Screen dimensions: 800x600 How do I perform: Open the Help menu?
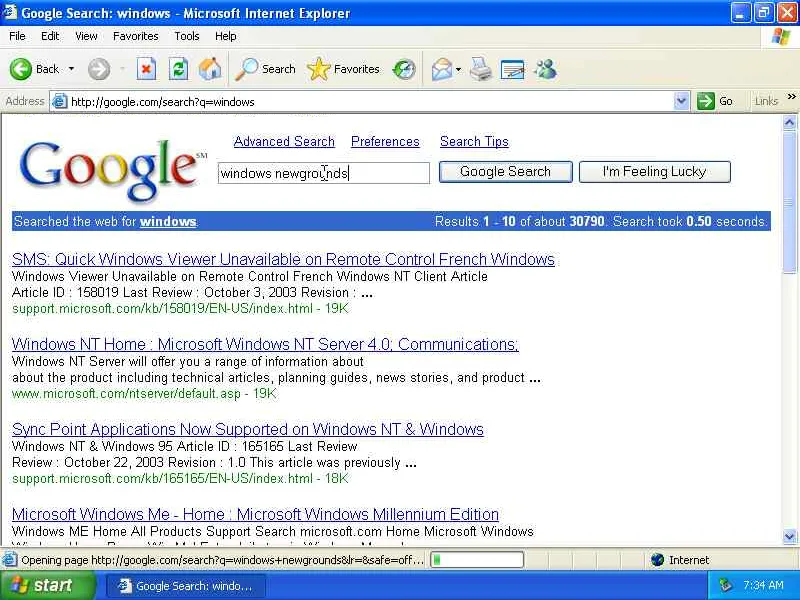coord(226,36)
